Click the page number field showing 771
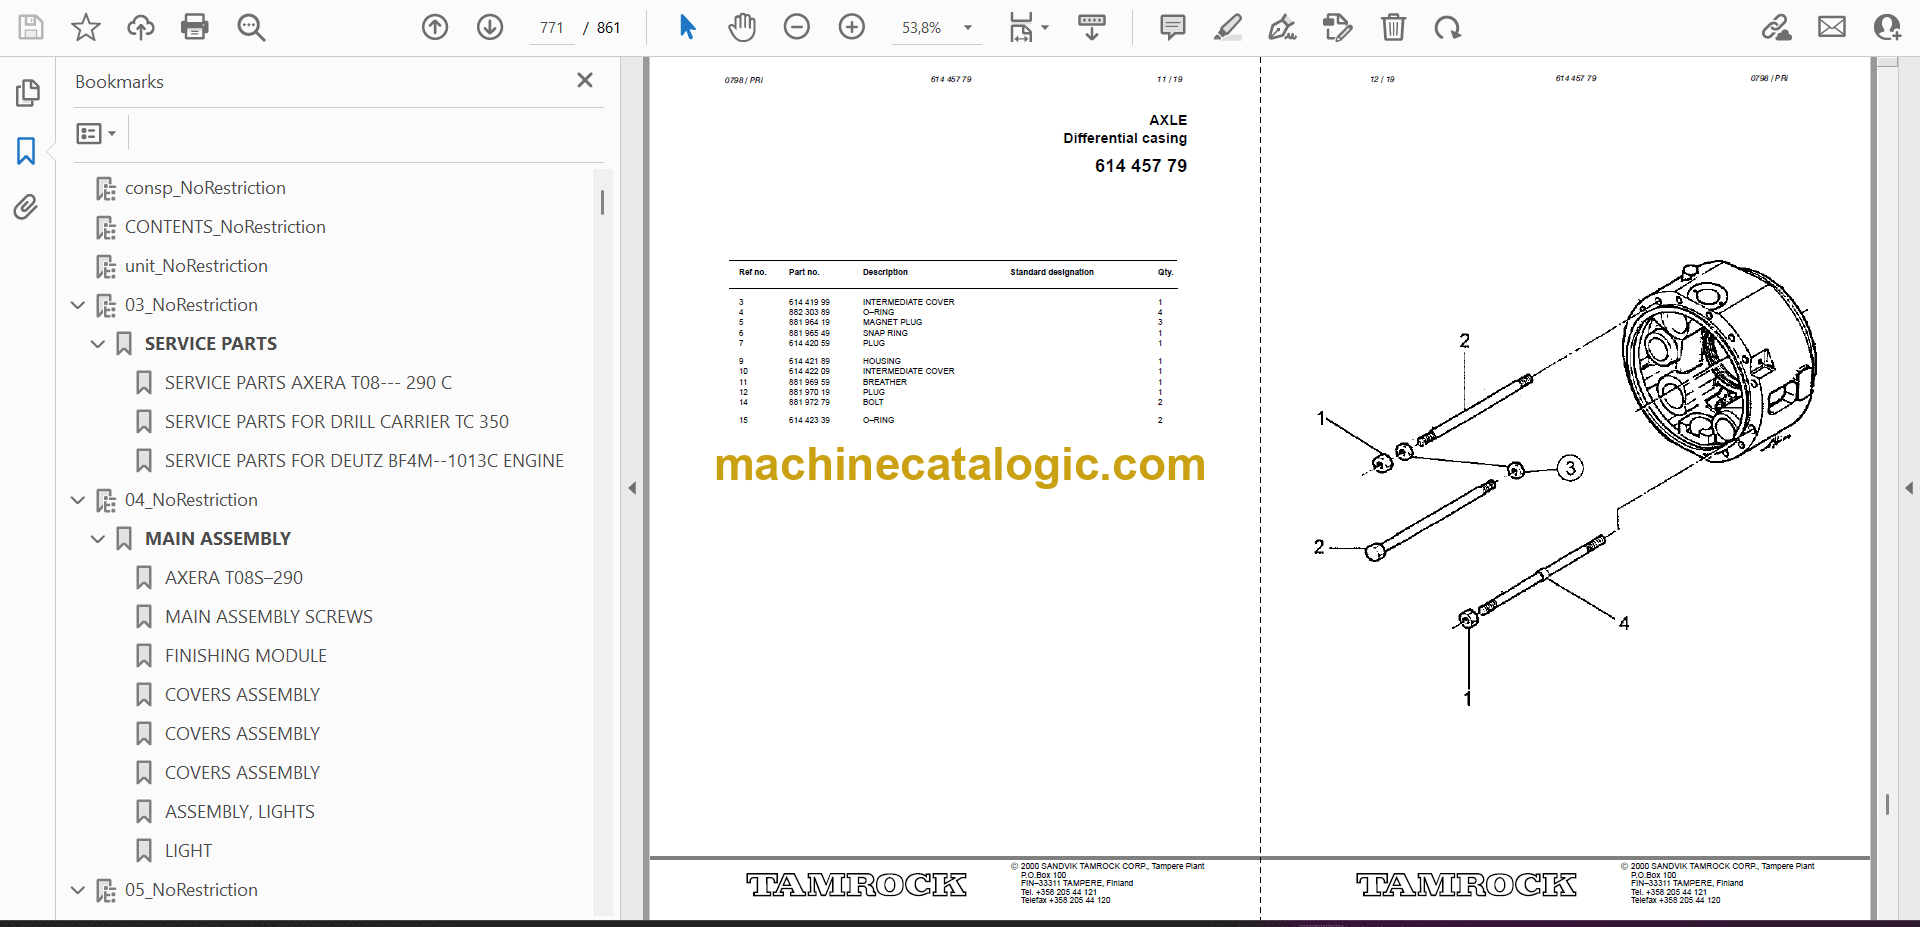Screen dimensions: 1920x927 [552, 28]
